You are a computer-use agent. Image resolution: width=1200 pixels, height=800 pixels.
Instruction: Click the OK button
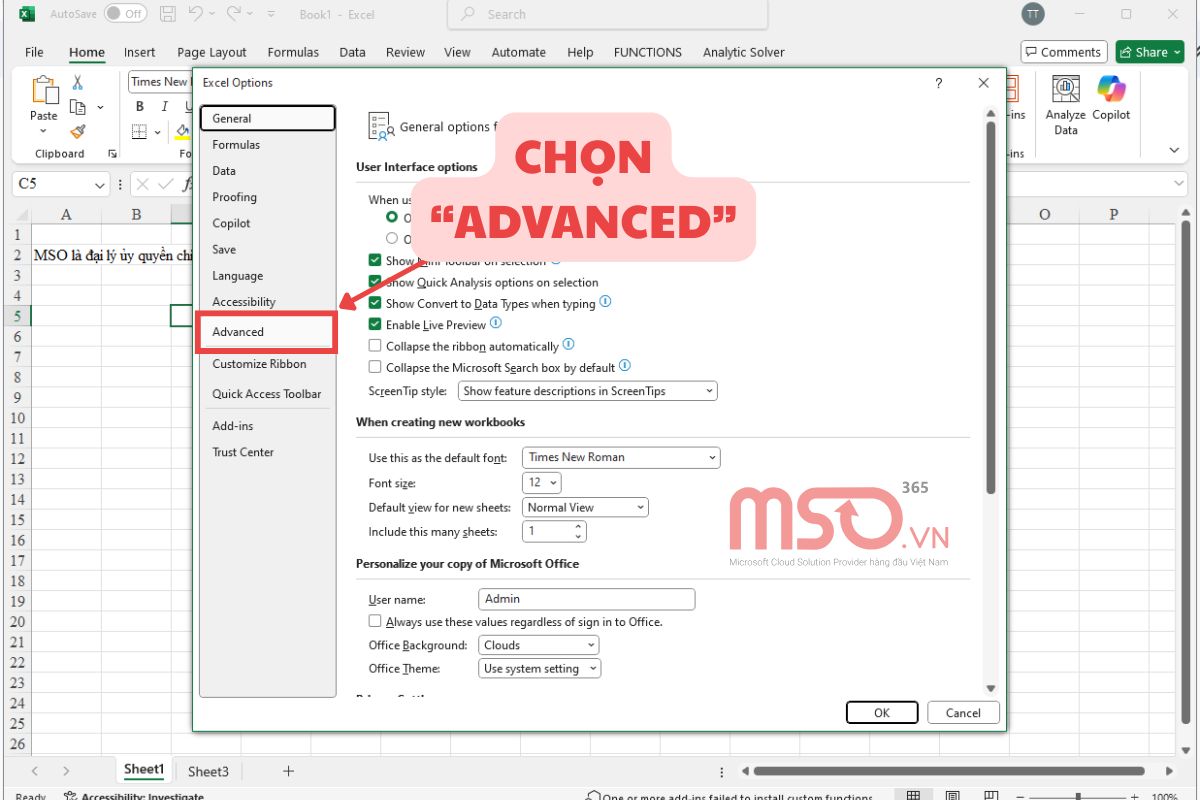pos(881,713)
